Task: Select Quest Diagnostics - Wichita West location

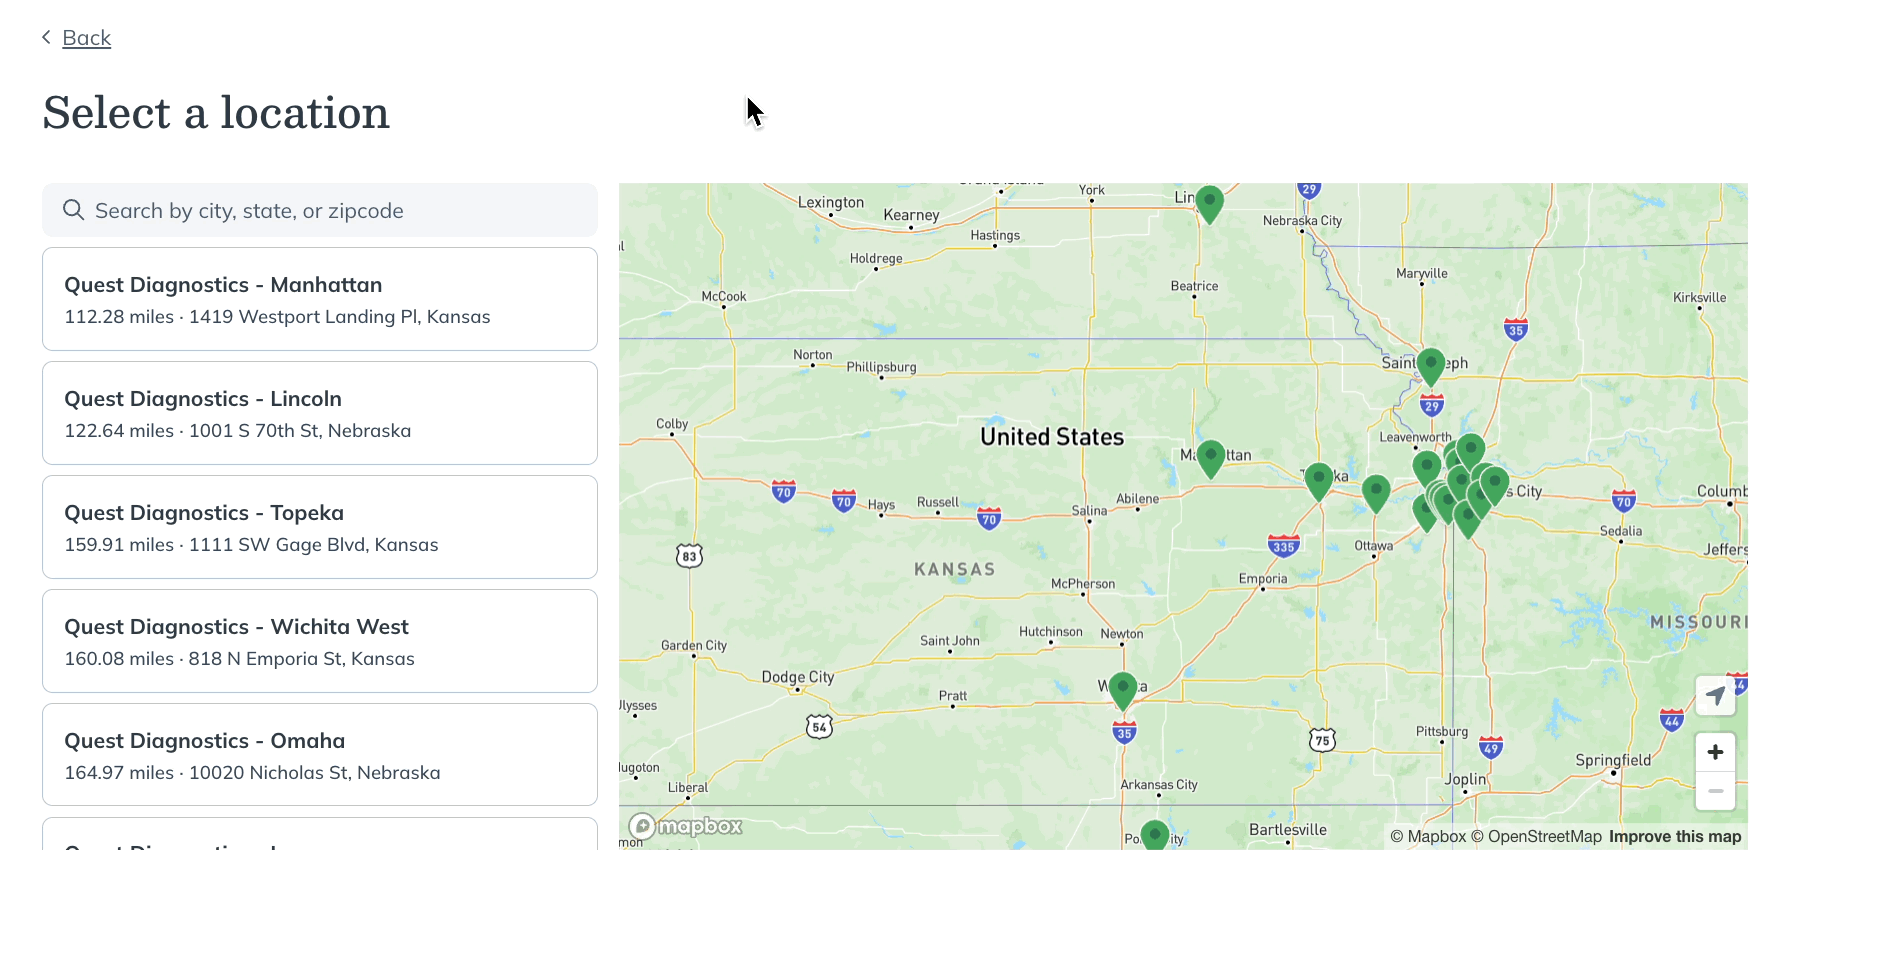Action: (320, 641)
